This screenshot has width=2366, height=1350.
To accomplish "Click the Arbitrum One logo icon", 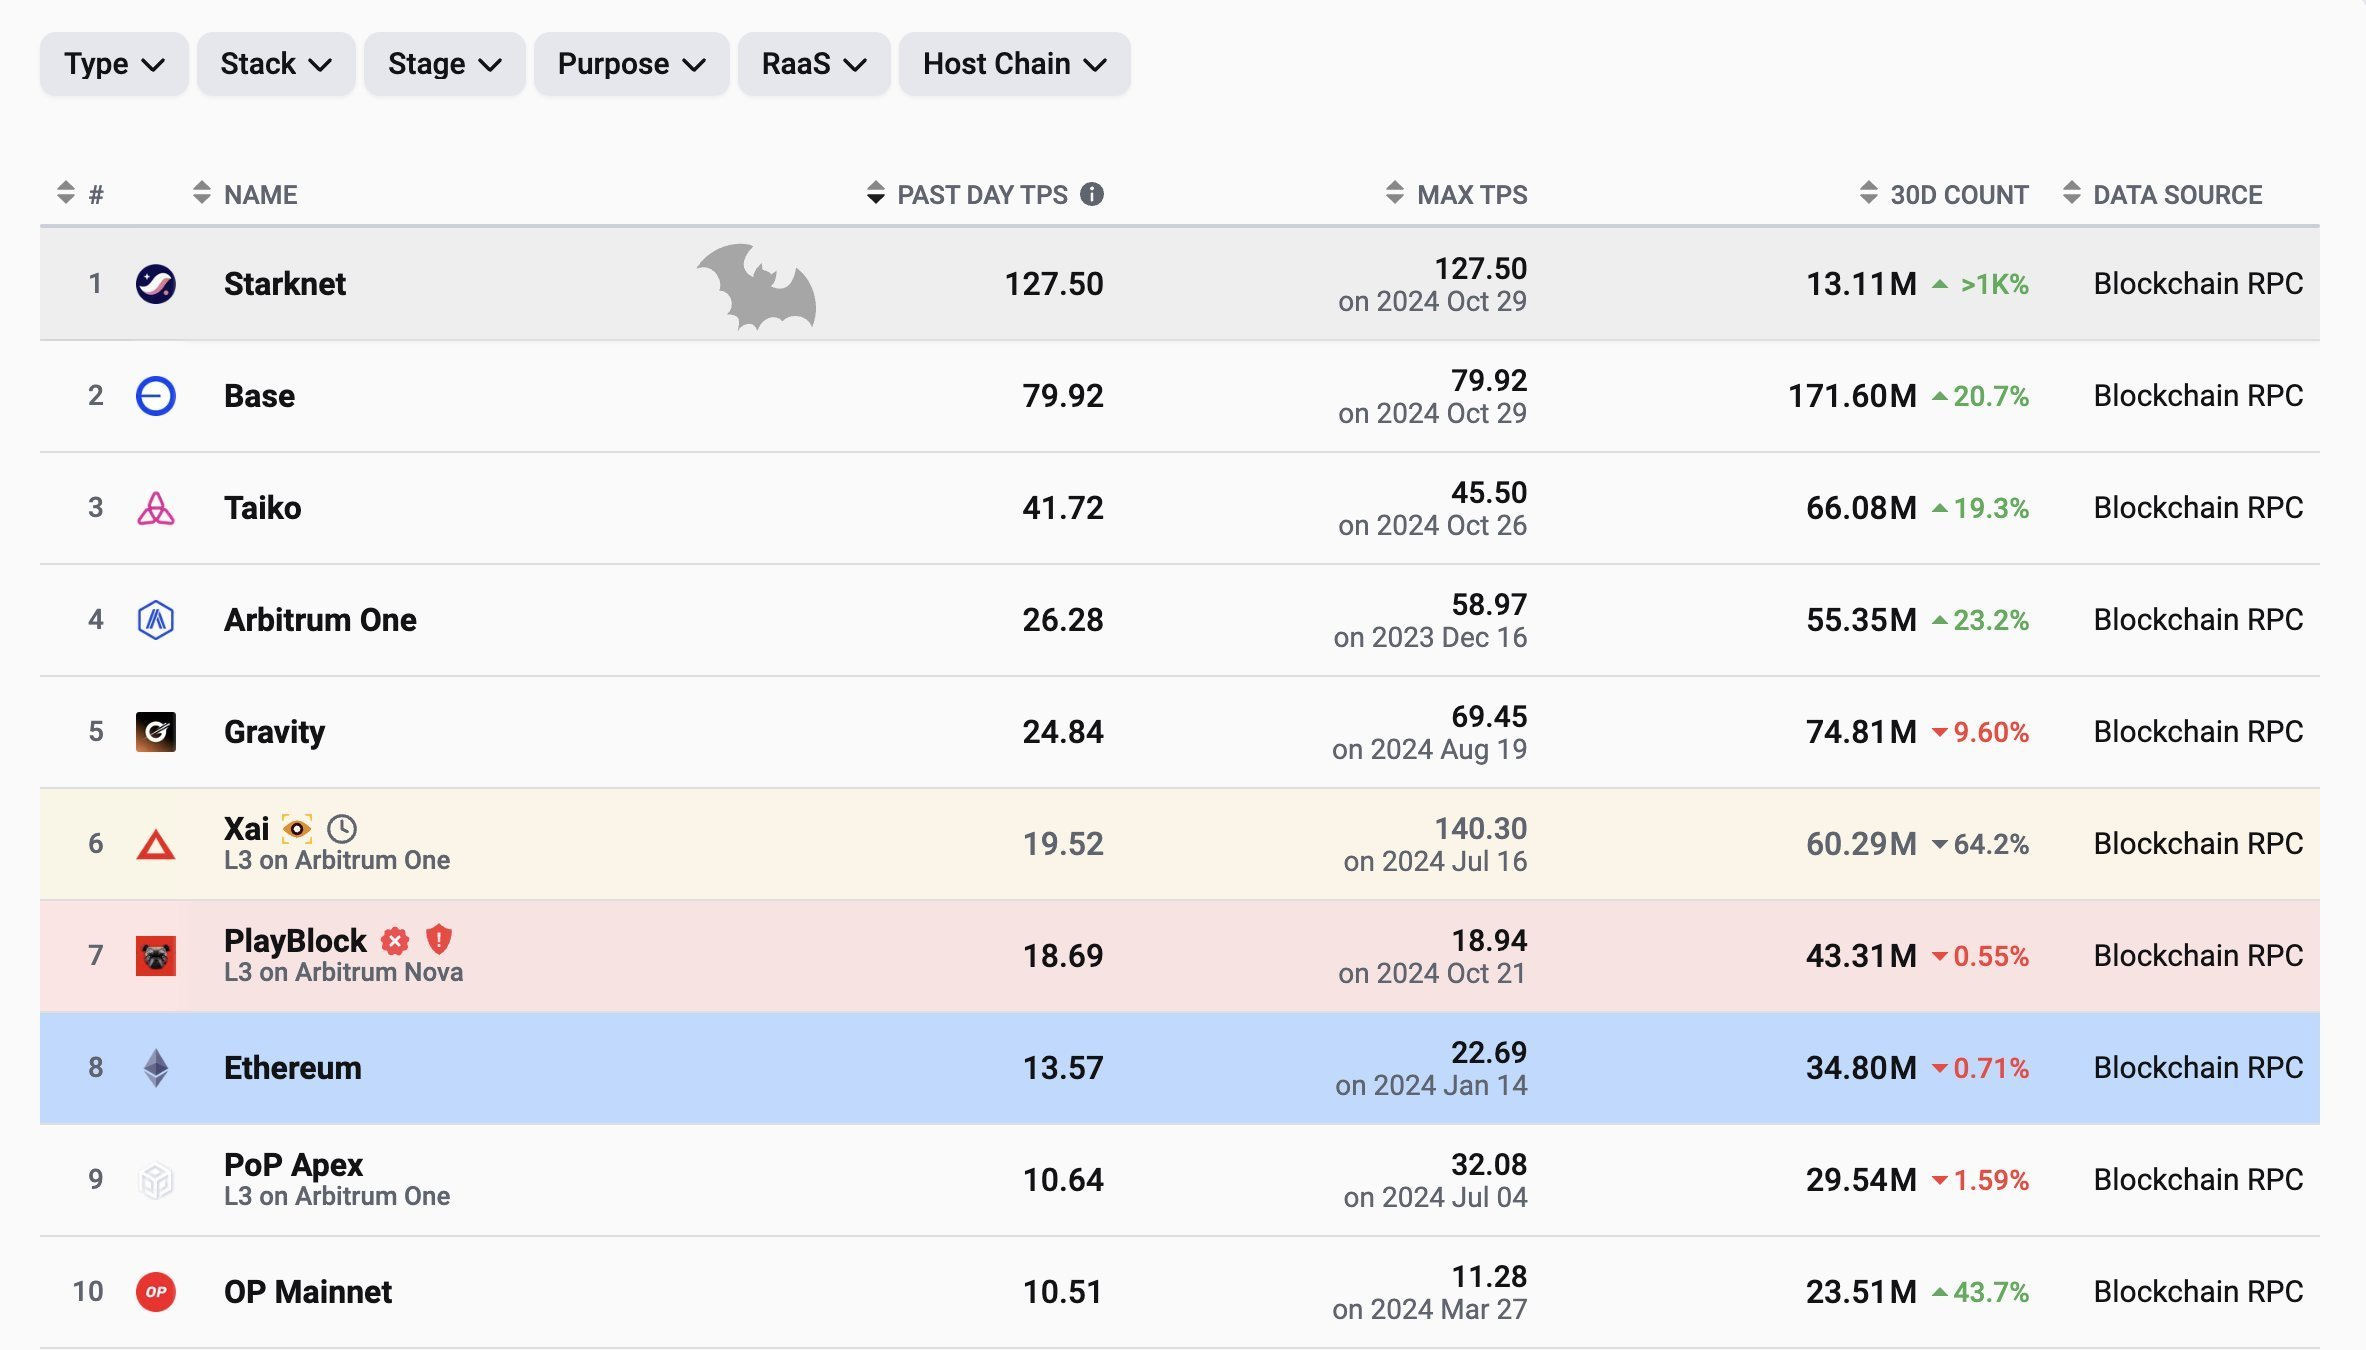I will [156, 620].
